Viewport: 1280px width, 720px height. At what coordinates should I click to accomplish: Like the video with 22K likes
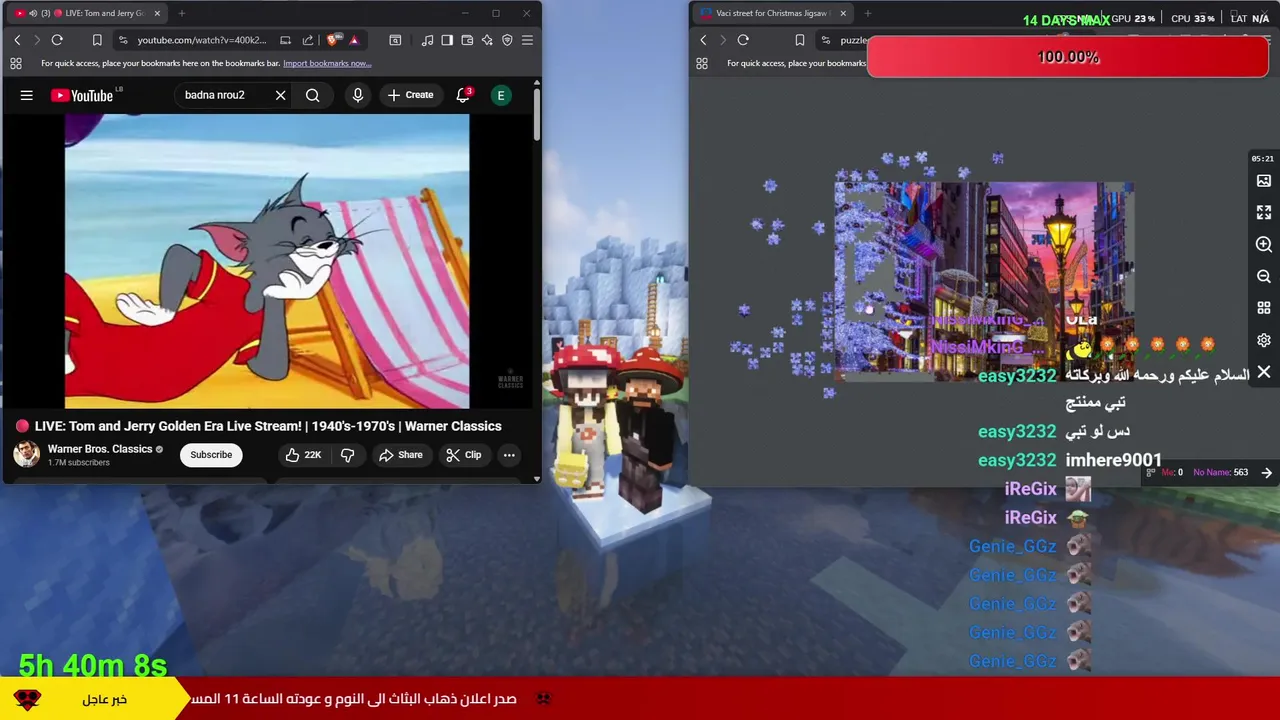click(x=303, y=455)
